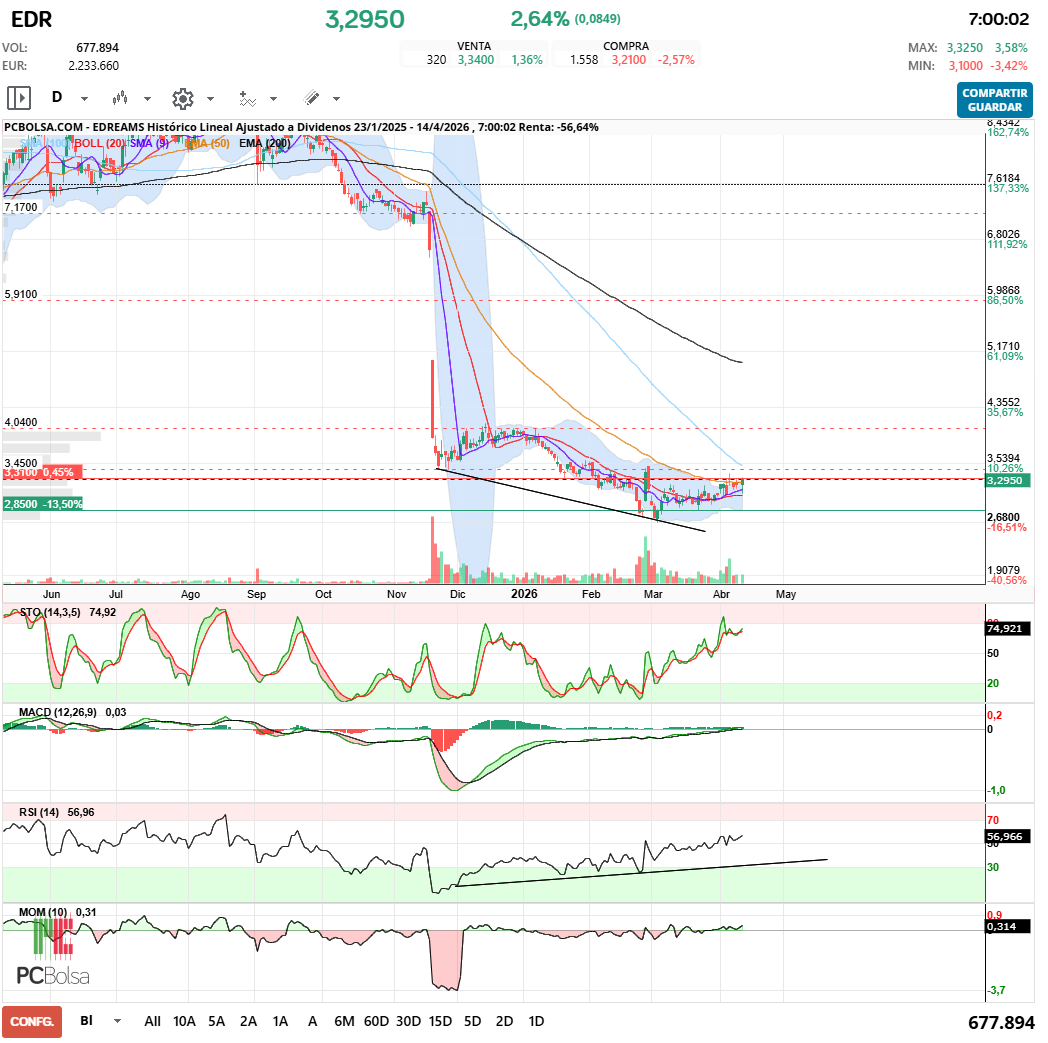
Task: Click the VOL 677.894 value at top
Action: 98,48
